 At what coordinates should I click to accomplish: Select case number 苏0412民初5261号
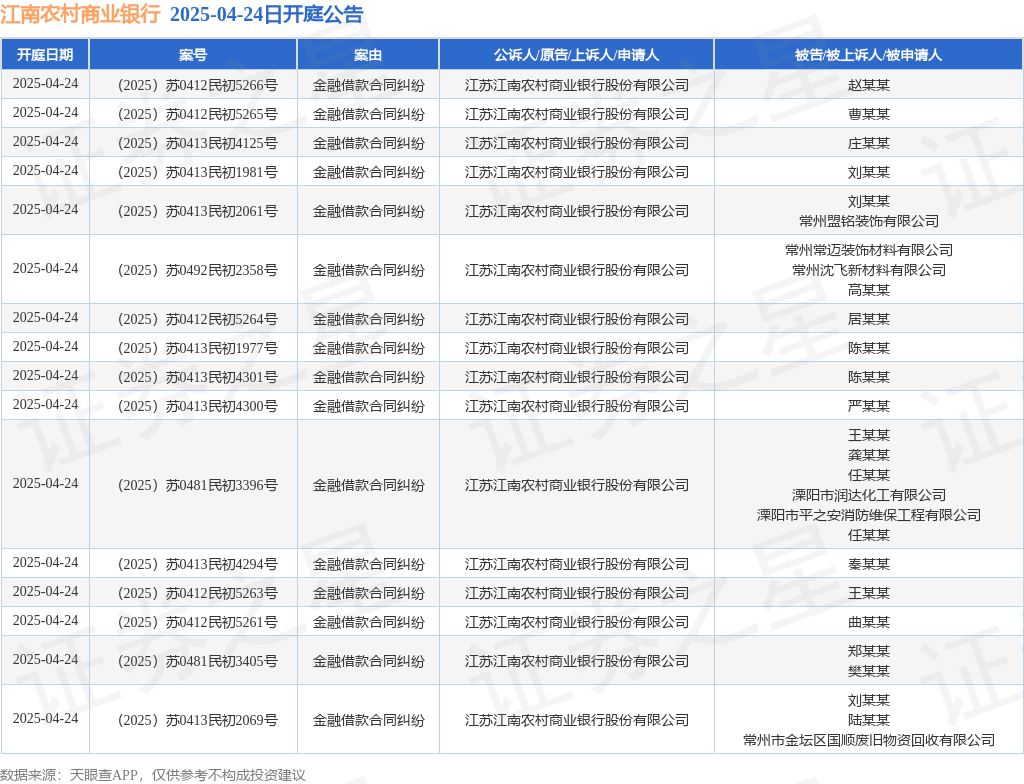click(197, 622)
